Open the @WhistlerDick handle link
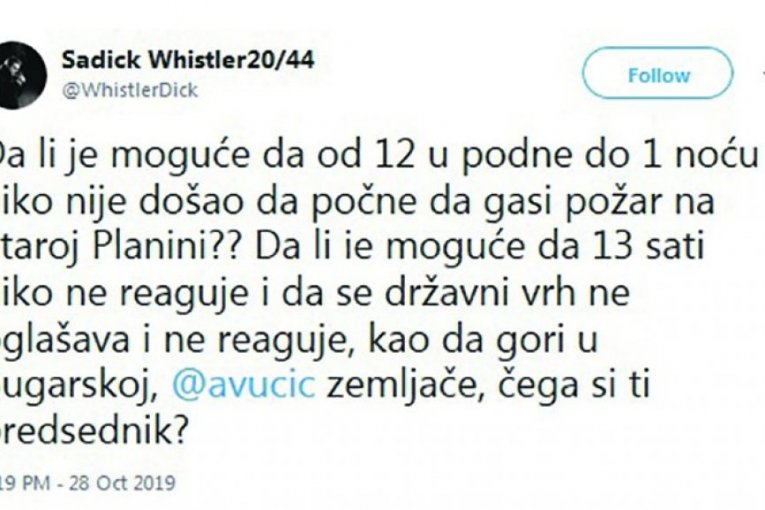Image resolution: width=765 pixels, height=510 pixels. (x=130, y=91)
